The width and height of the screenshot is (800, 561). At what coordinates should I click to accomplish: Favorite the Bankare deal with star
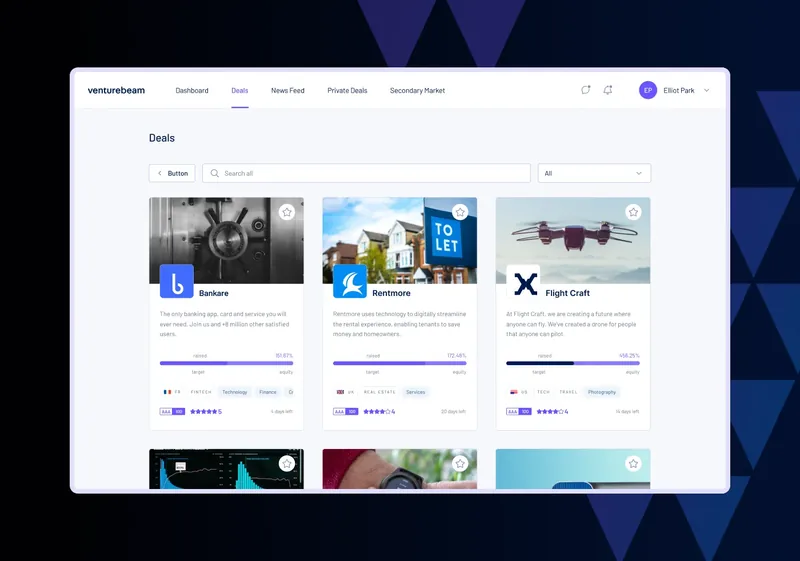coord(287,212)
